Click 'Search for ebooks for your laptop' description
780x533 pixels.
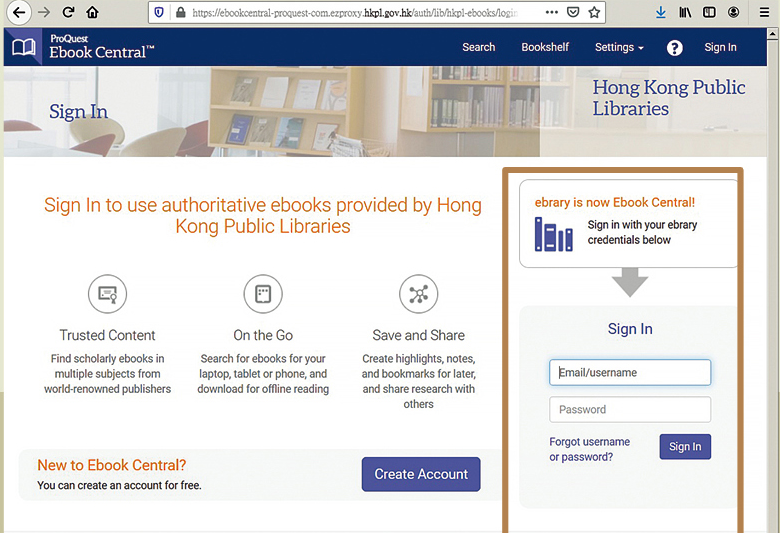click(x=263, y=374)
